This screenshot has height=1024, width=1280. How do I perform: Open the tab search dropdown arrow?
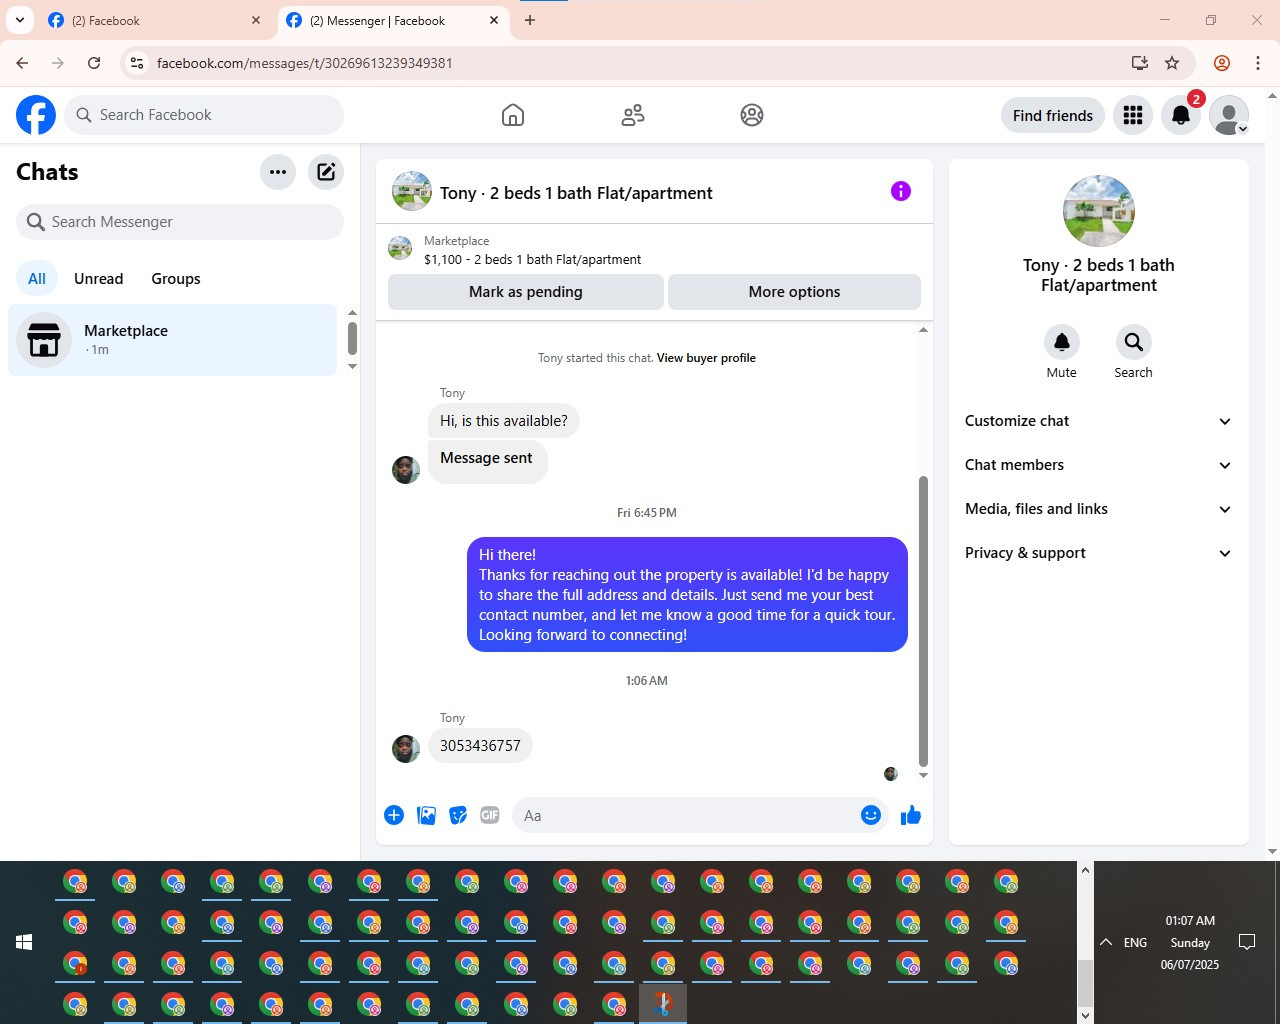19,20
